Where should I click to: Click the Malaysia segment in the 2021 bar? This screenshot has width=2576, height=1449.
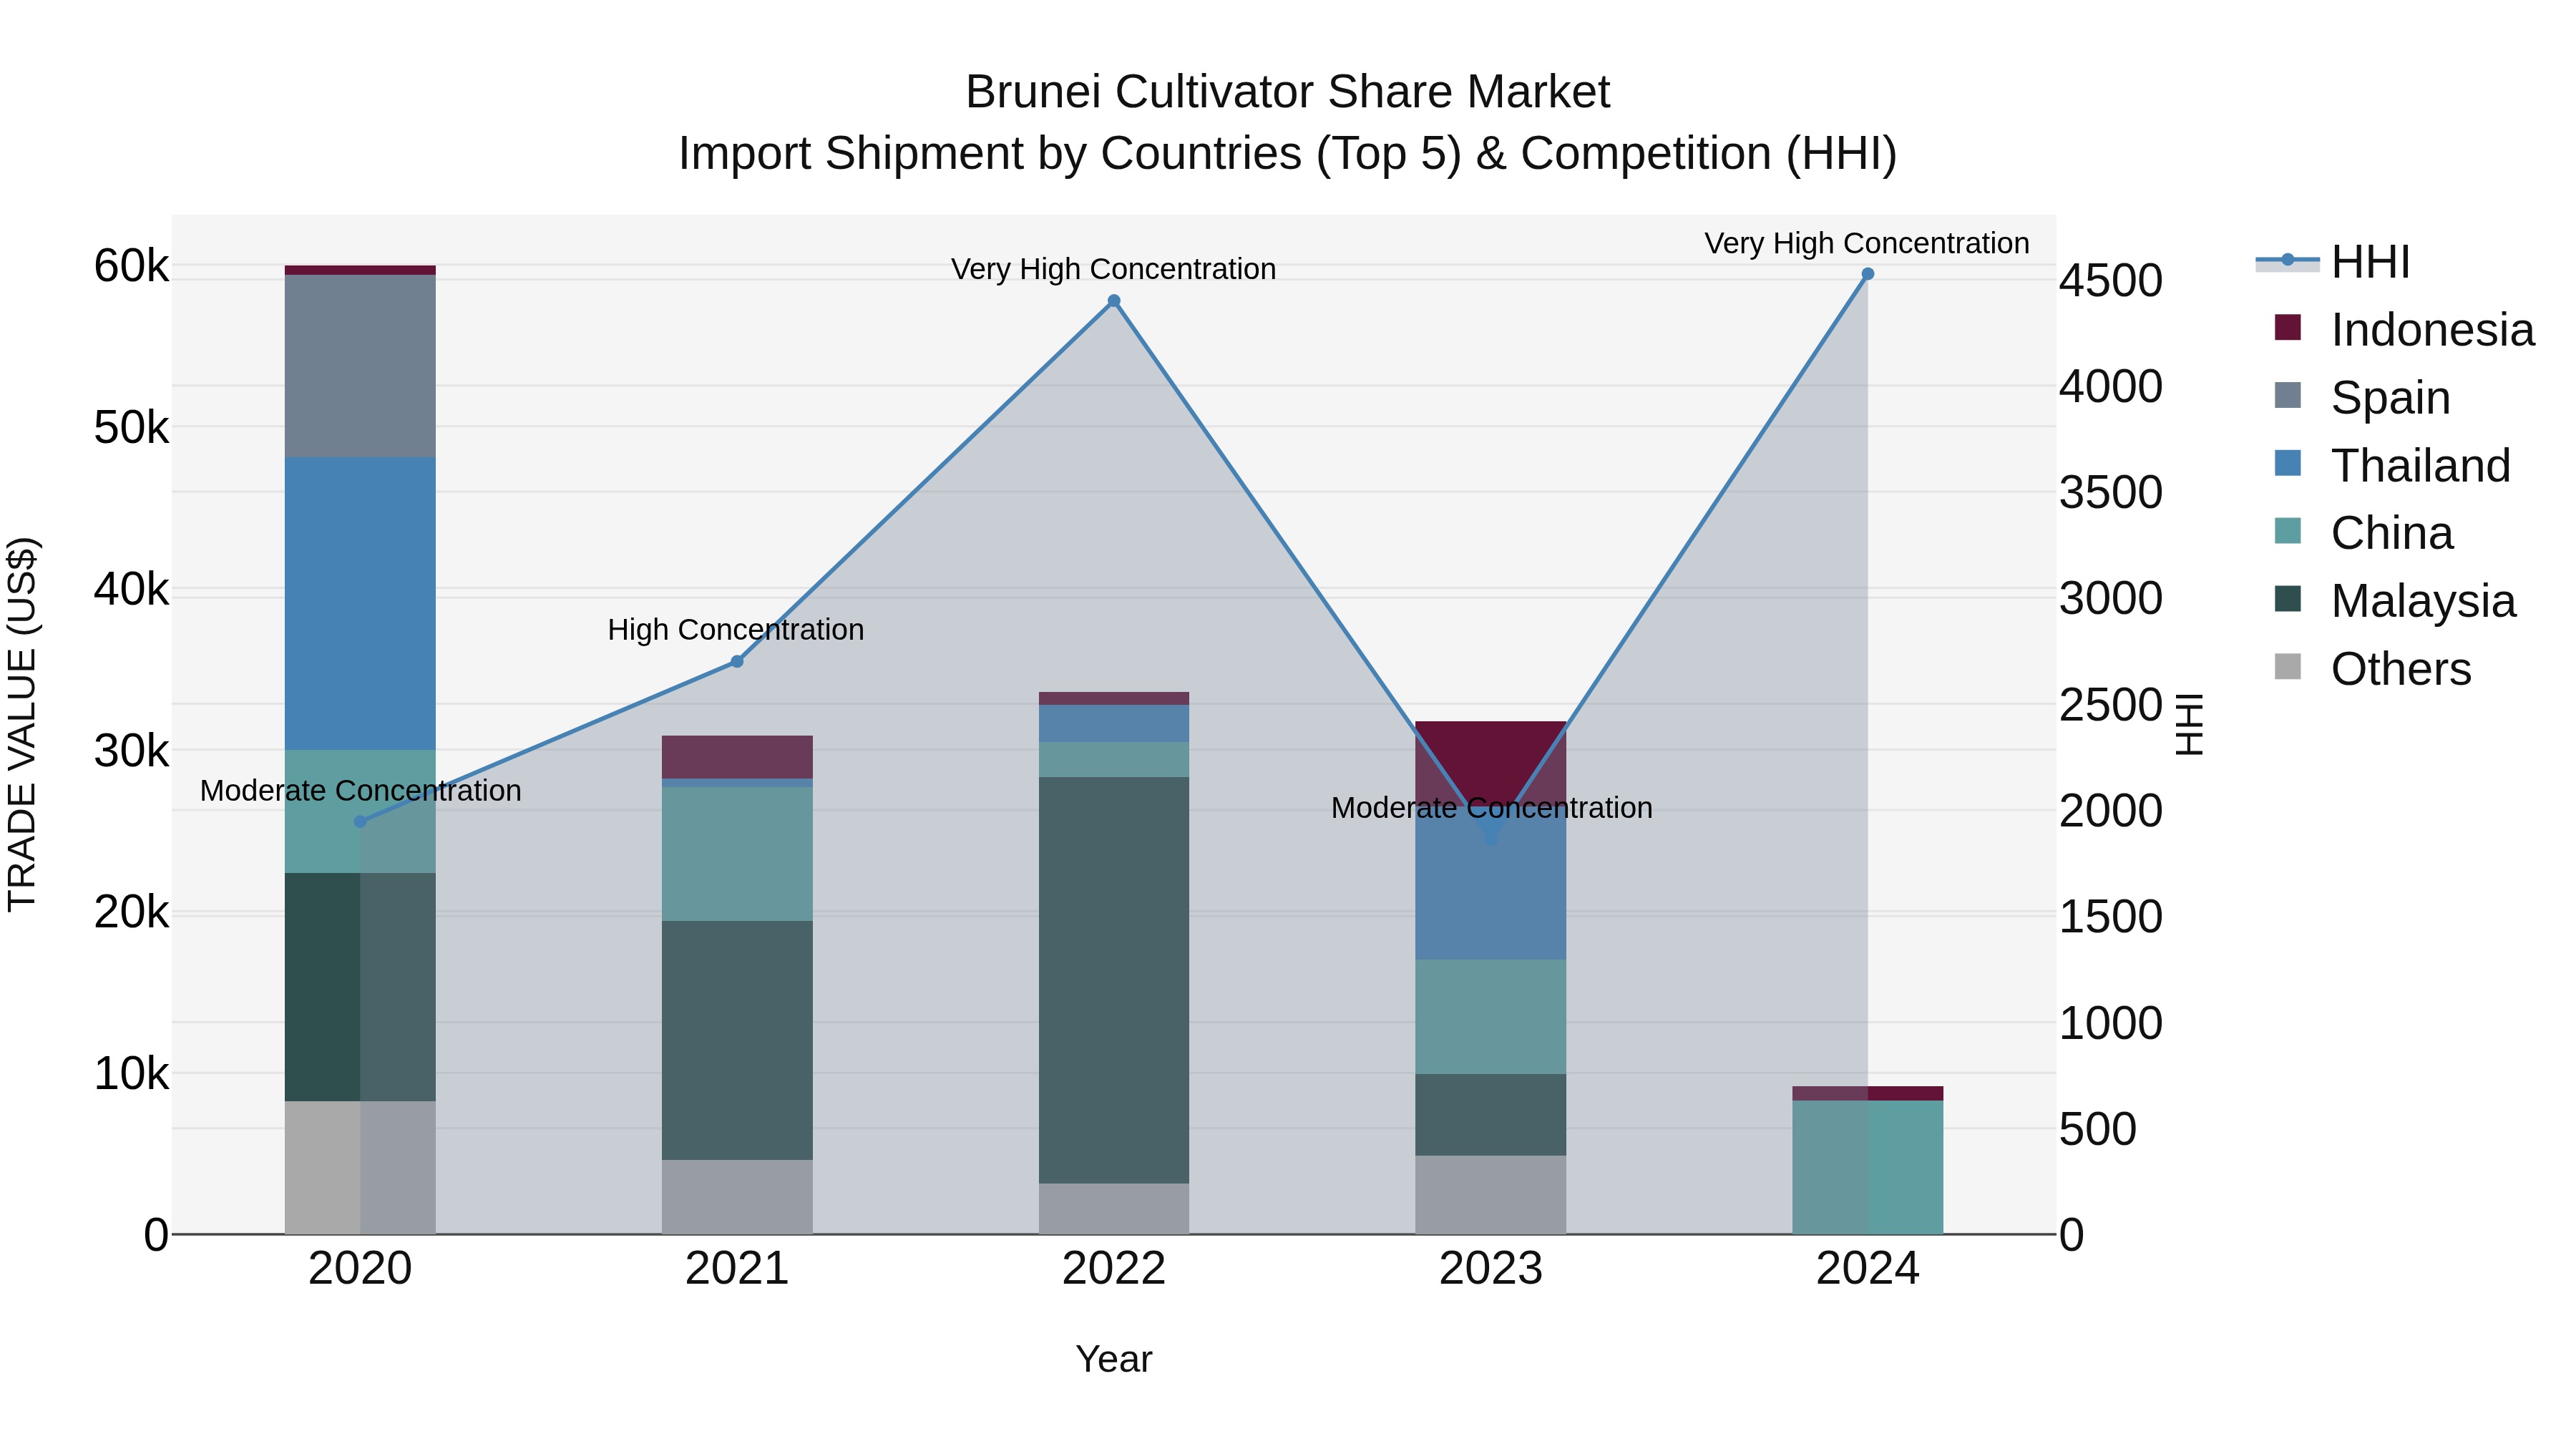(737, 1040)
